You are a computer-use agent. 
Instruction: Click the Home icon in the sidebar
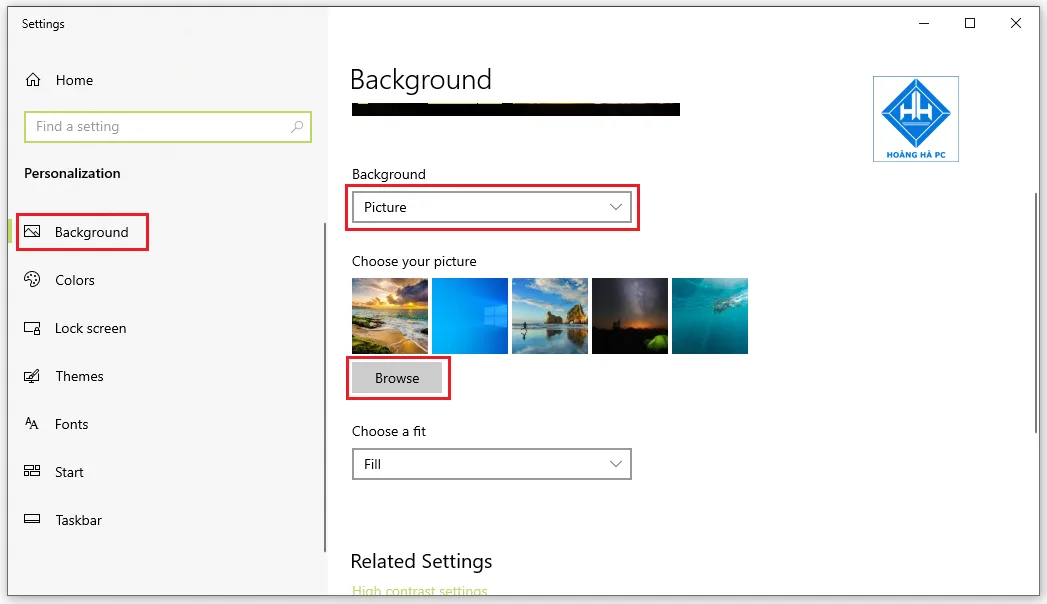tap(34, 80)
